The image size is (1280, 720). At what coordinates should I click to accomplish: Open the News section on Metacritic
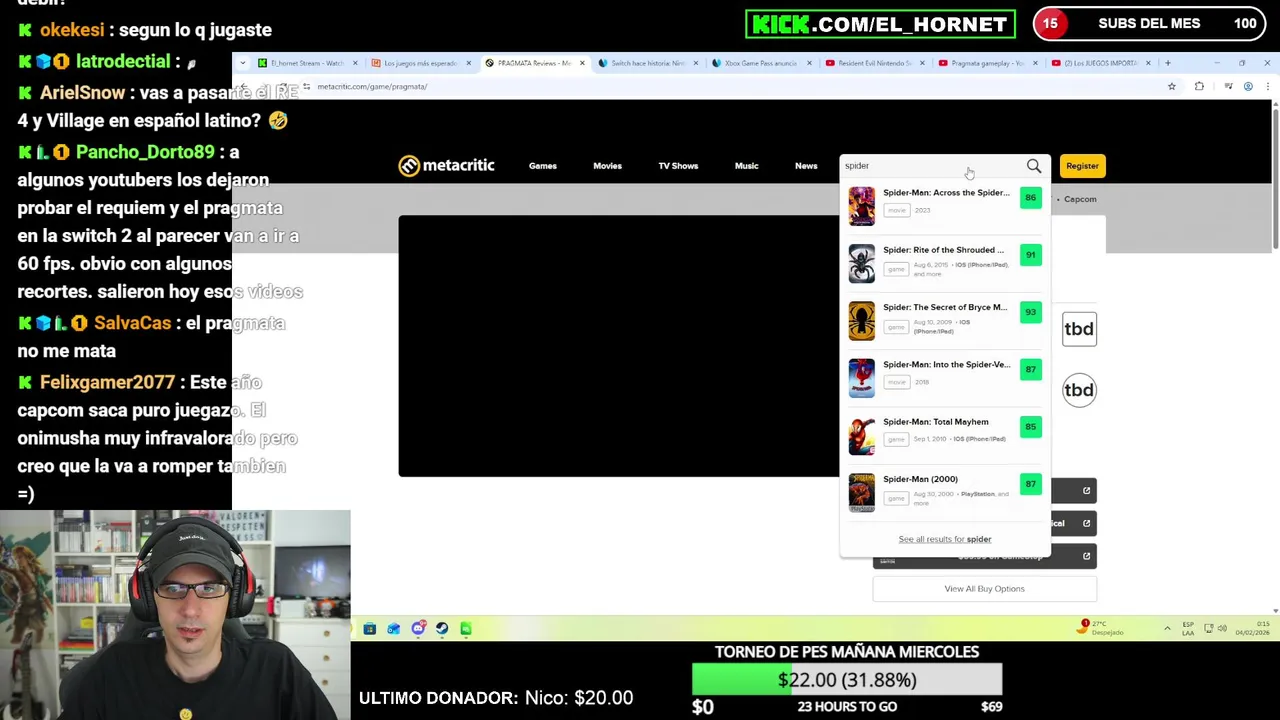(x=806, y=166)
